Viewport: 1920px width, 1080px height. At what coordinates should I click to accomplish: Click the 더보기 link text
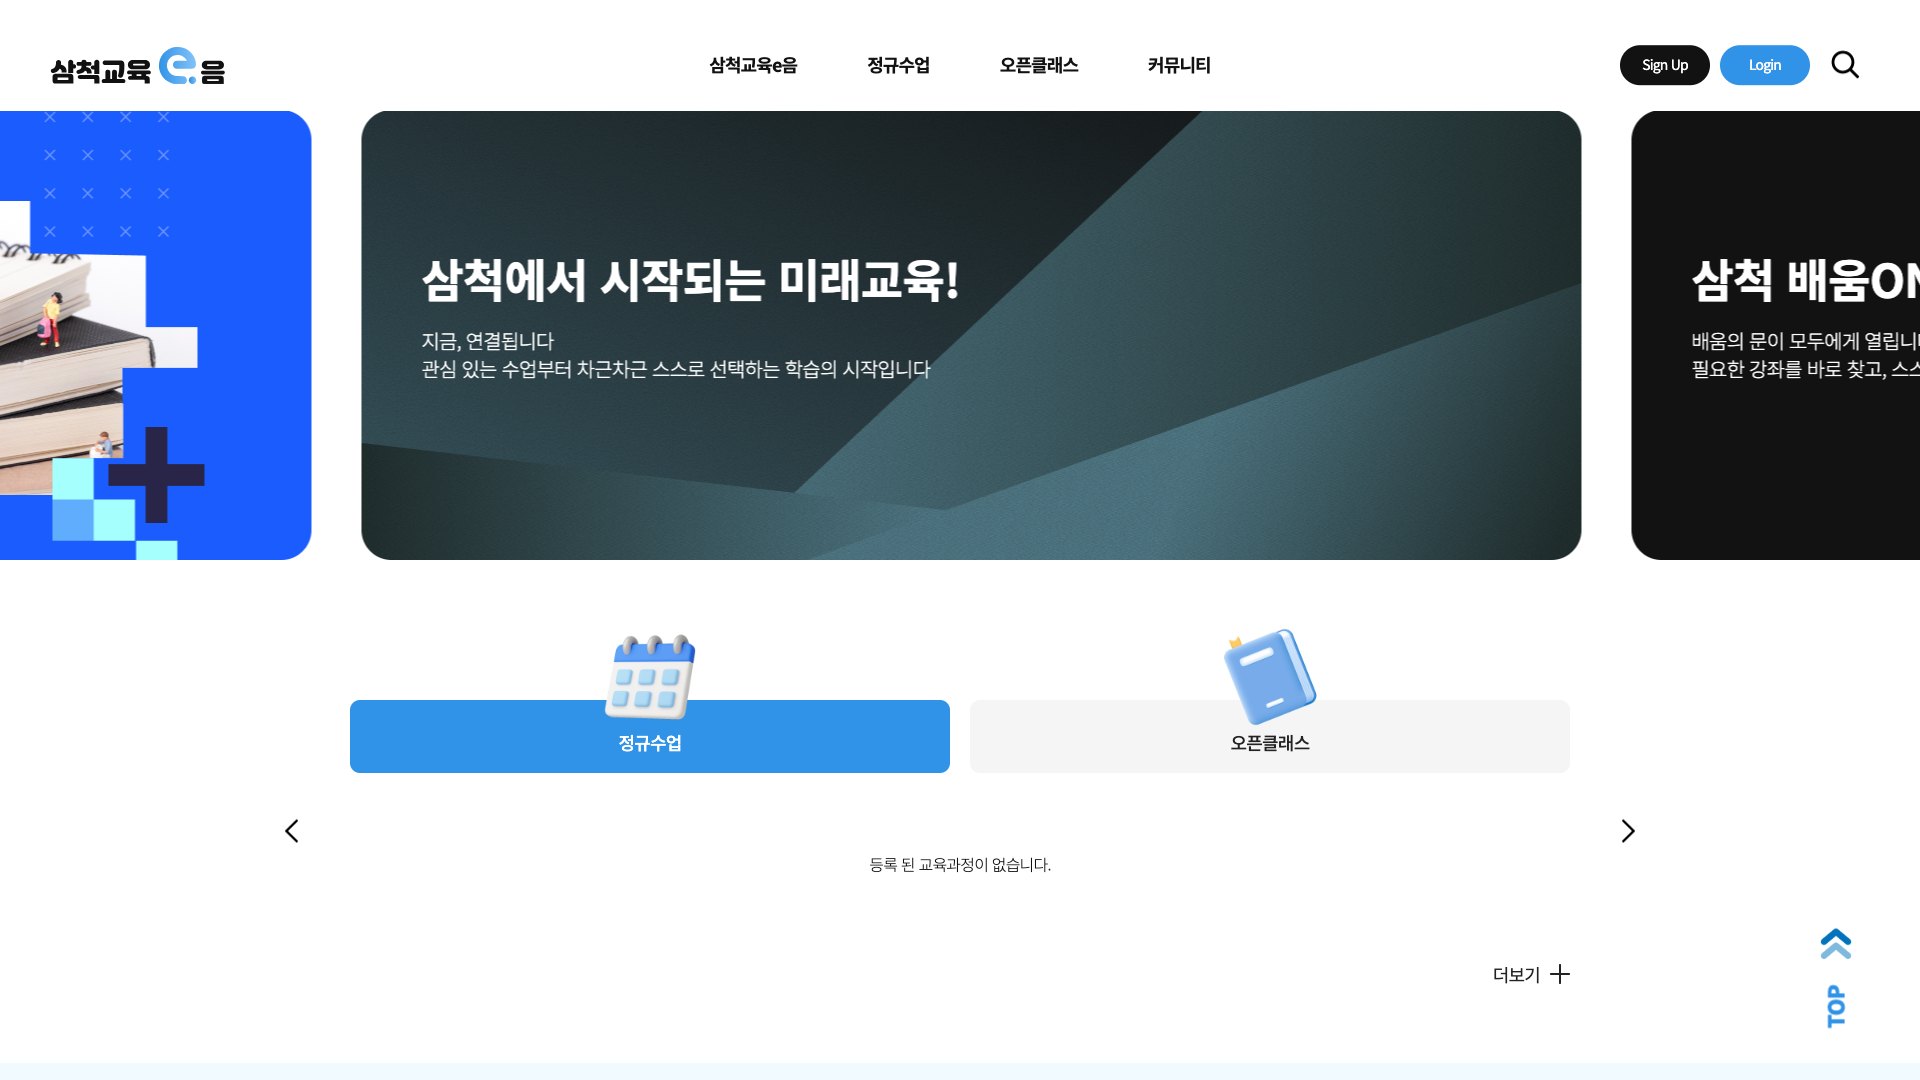(x=1516, y=975)
